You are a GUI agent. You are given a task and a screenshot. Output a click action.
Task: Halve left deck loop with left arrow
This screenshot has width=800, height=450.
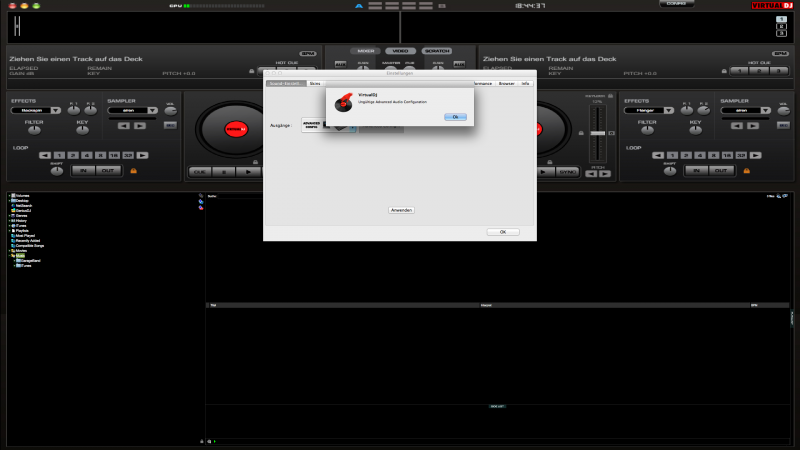(x=45, y=155)
